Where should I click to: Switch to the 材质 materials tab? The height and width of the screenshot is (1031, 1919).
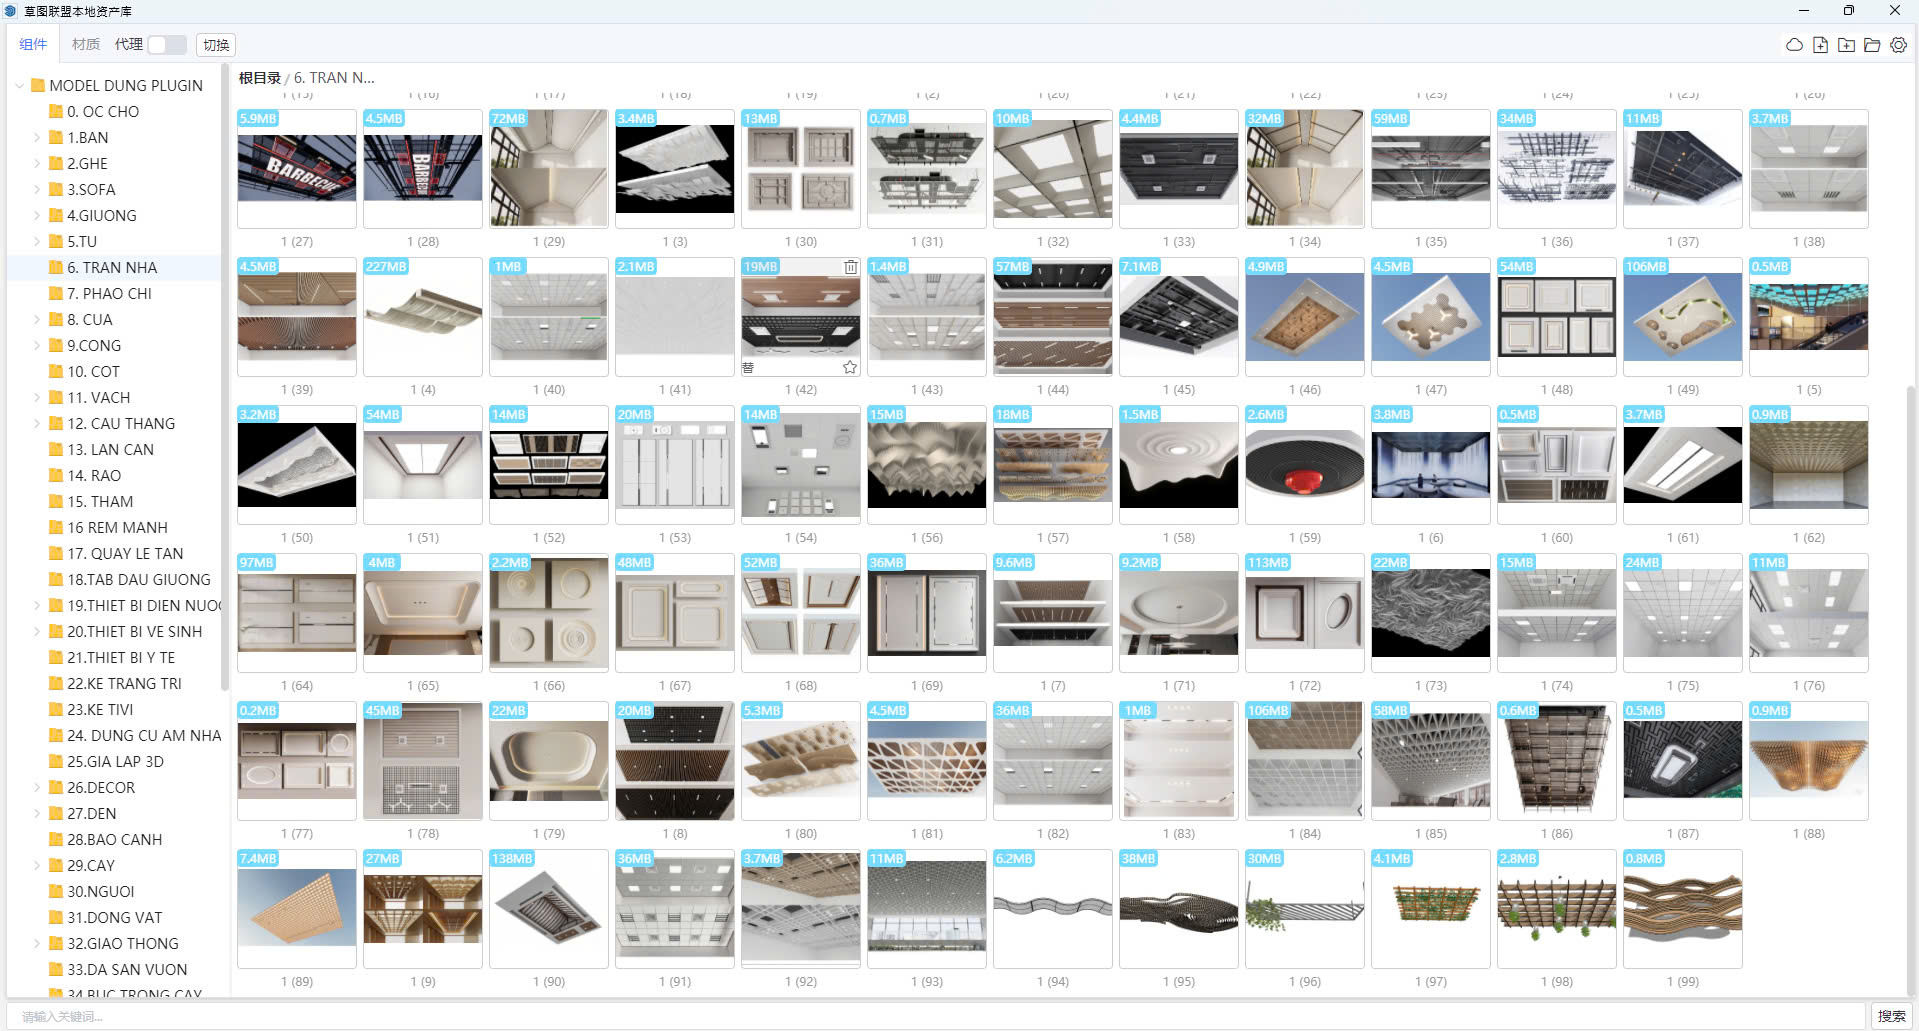pyautogui.click(x=86, y=44)
